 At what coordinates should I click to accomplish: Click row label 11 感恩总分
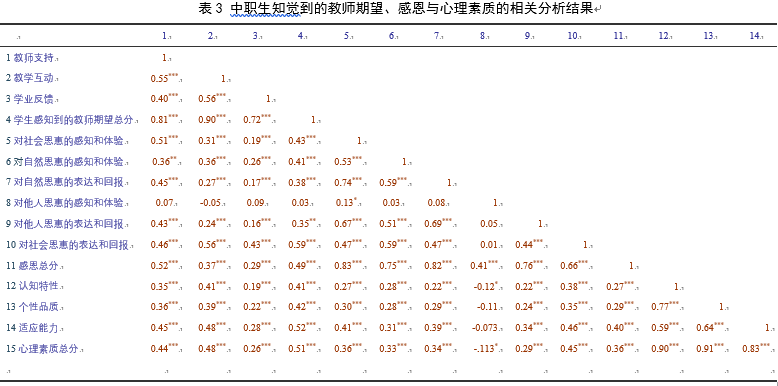pos(33,266)
